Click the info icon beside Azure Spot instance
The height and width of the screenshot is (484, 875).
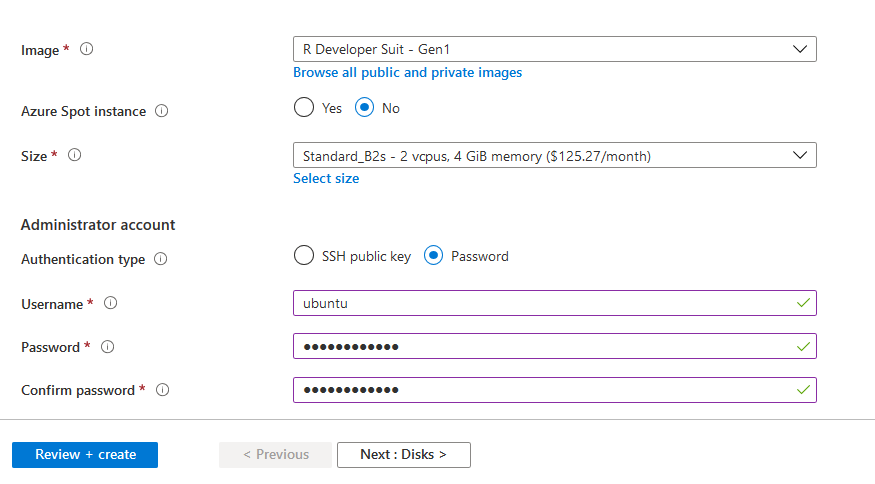161,111
